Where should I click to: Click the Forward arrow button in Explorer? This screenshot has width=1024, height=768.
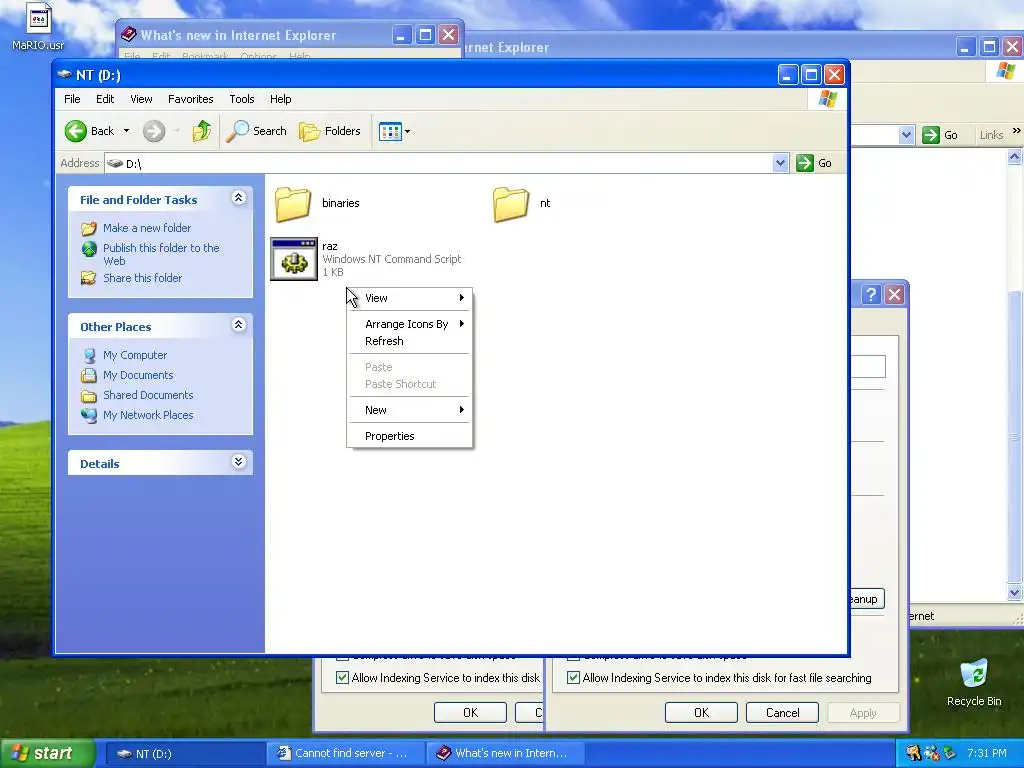[x=154, y=131]
